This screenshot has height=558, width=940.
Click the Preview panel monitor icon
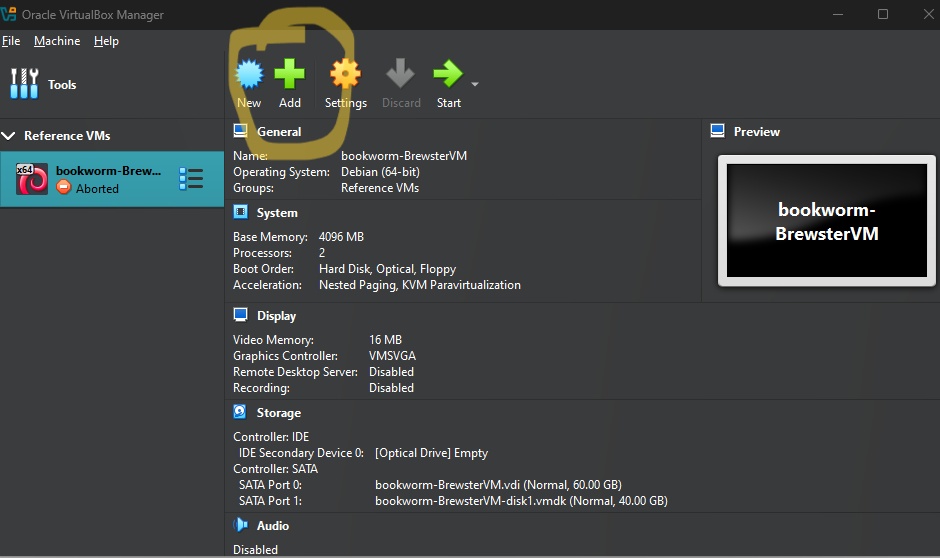[718, 131]
